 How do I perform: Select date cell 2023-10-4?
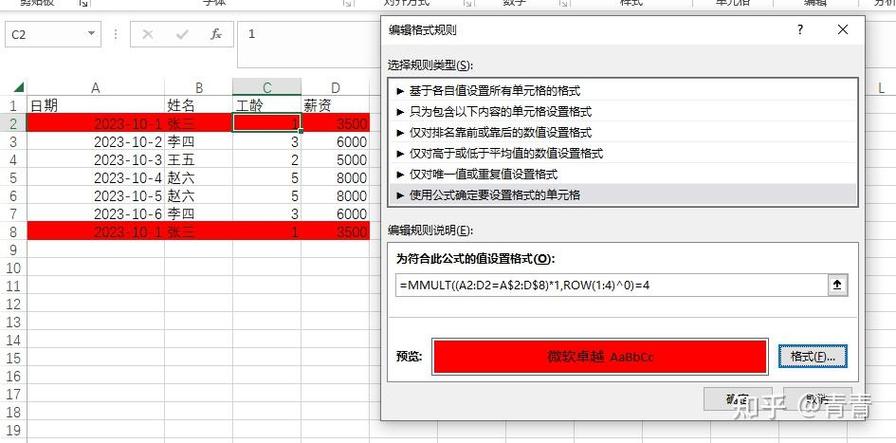tap(95, 178)
